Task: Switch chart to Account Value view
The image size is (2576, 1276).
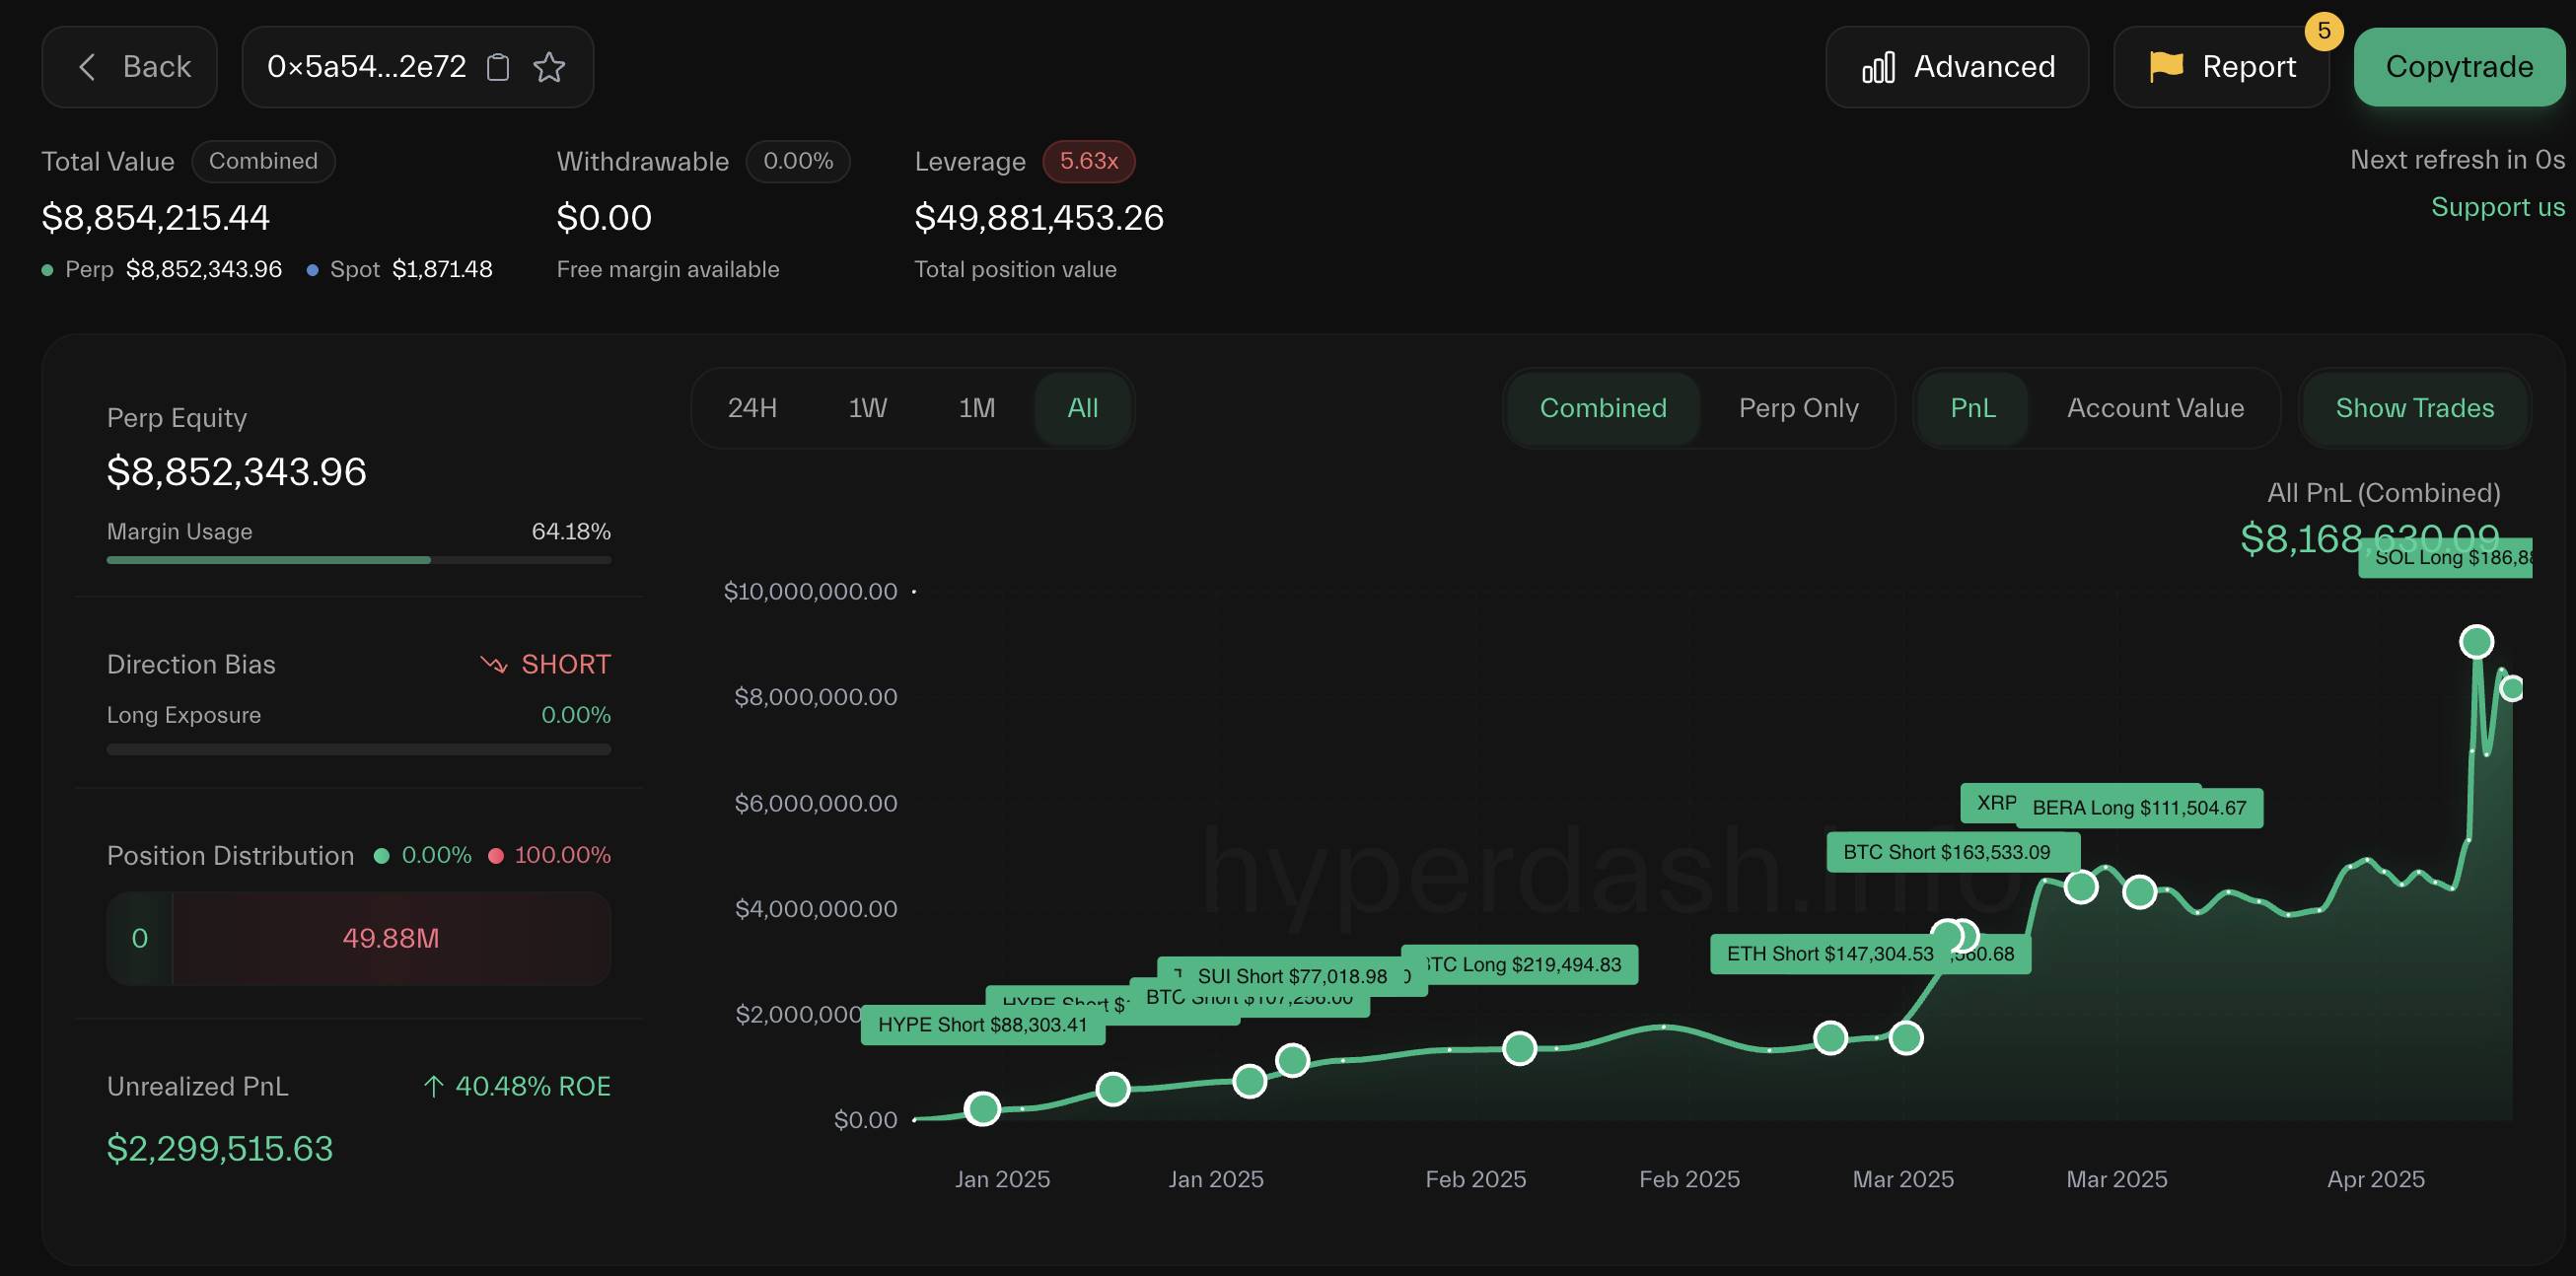Action: (x=2155, y=408)
